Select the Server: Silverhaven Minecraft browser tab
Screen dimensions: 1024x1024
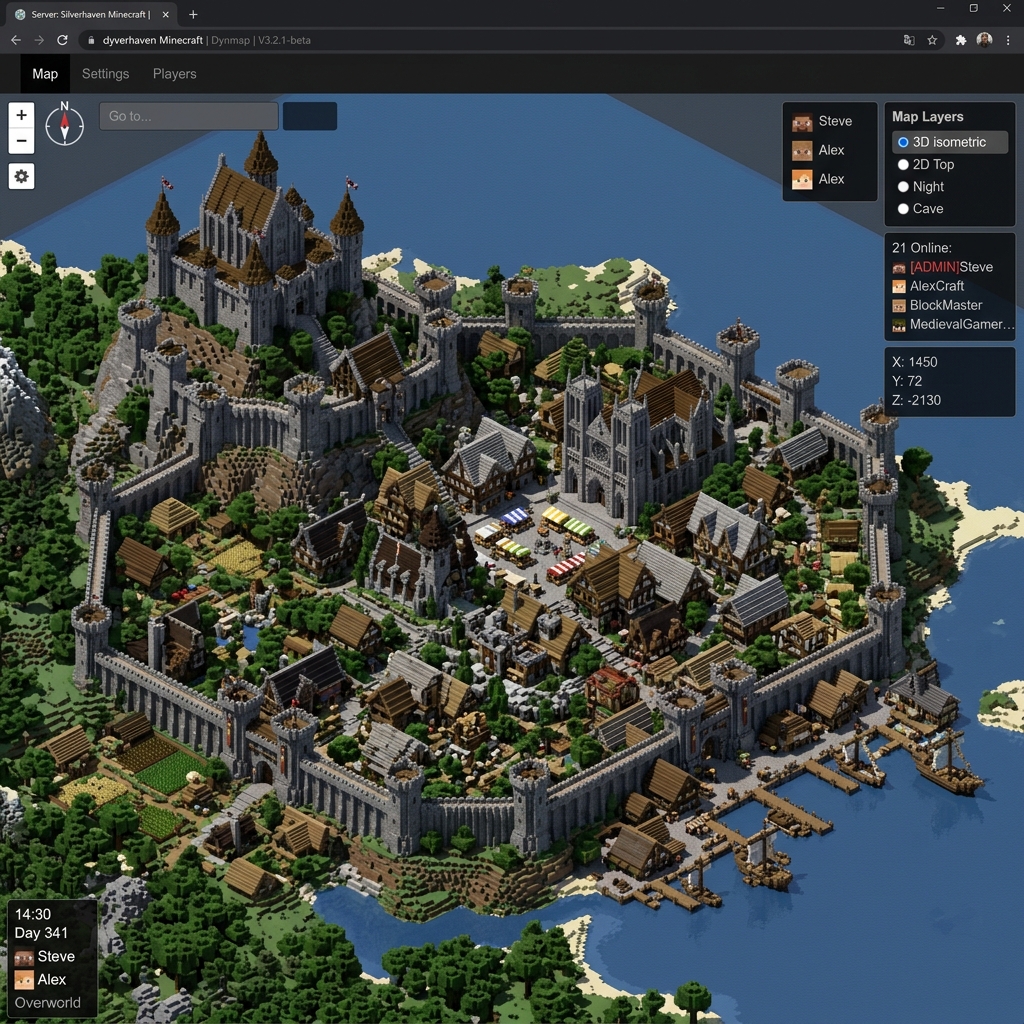[x=91, y=14]
